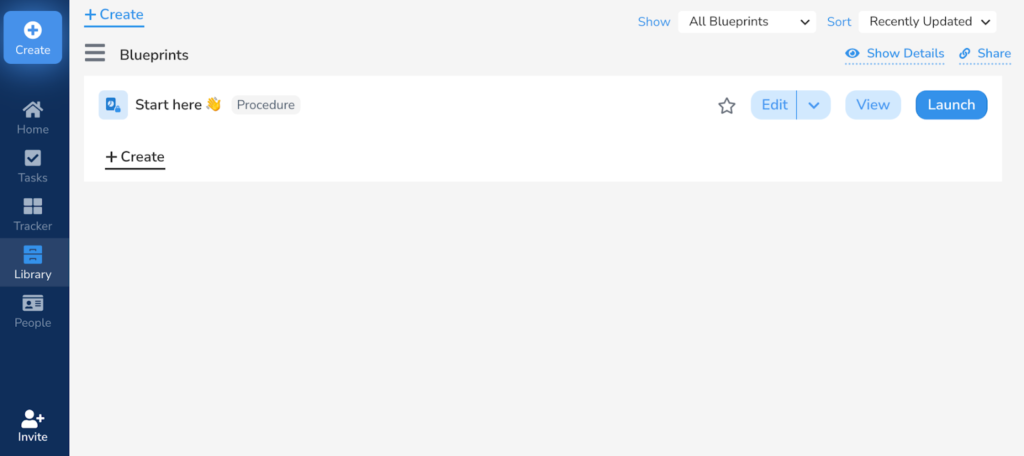This screenshot has width=1024, height=456.
Task: Click the Invite person-plus icon
Action: pyautogui.click(x=33, y=418)
